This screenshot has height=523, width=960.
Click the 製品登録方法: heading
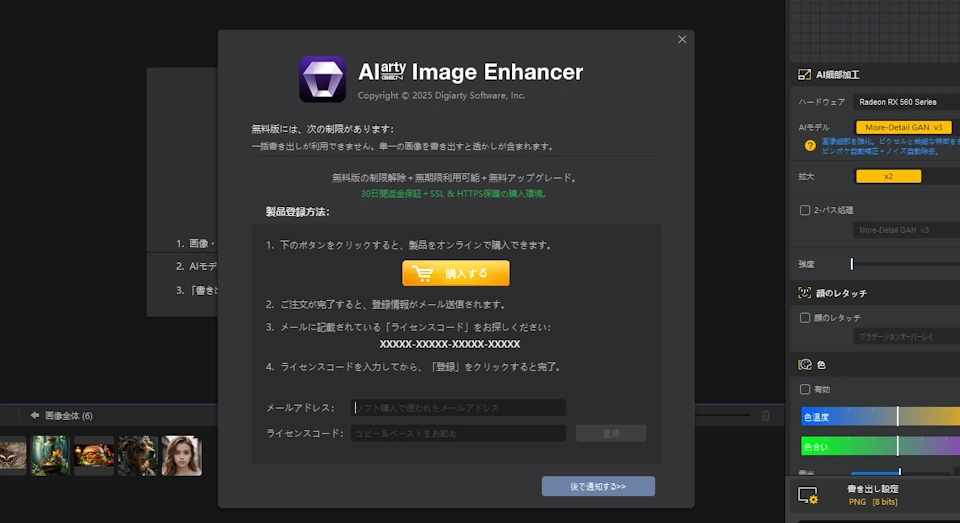298,212
